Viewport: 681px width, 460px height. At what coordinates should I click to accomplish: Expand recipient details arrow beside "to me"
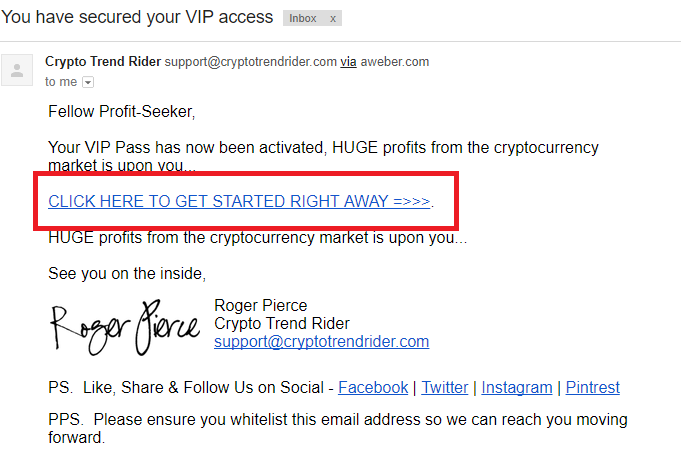click(88, 82)
